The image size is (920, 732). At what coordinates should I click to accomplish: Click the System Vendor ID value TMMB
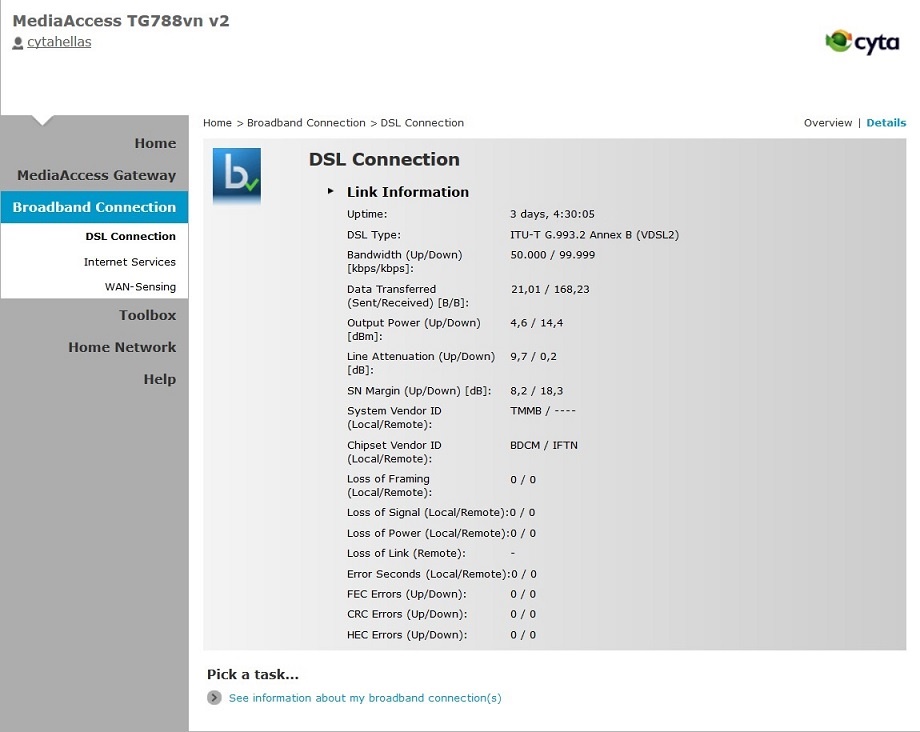point(543,411)
